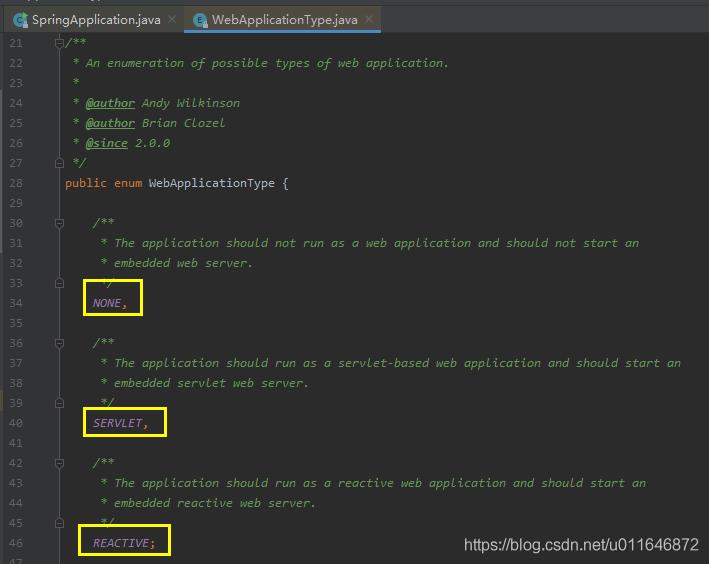Viewport: 709px width, 564px height.
Task: Fold the REACTIVE Javadoc comment at line 42
Action: [x=59, y=463]
